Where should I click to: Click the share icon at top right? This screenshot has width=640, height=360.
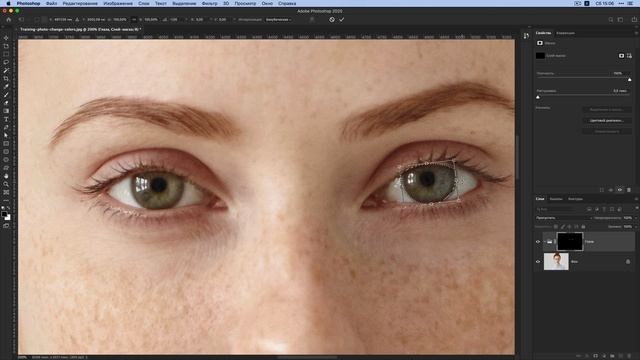(x=634, y=19)
